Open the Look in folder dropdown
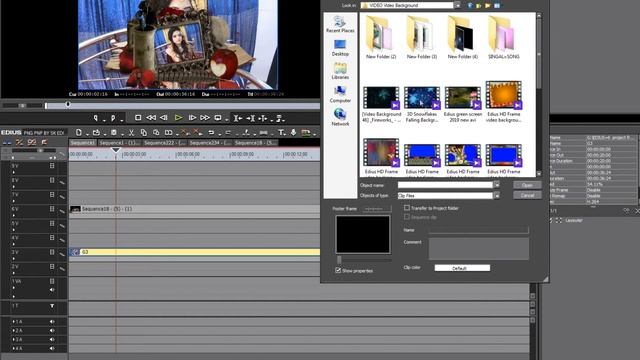This screenshot has height=360, width=640. pos(458,5)
